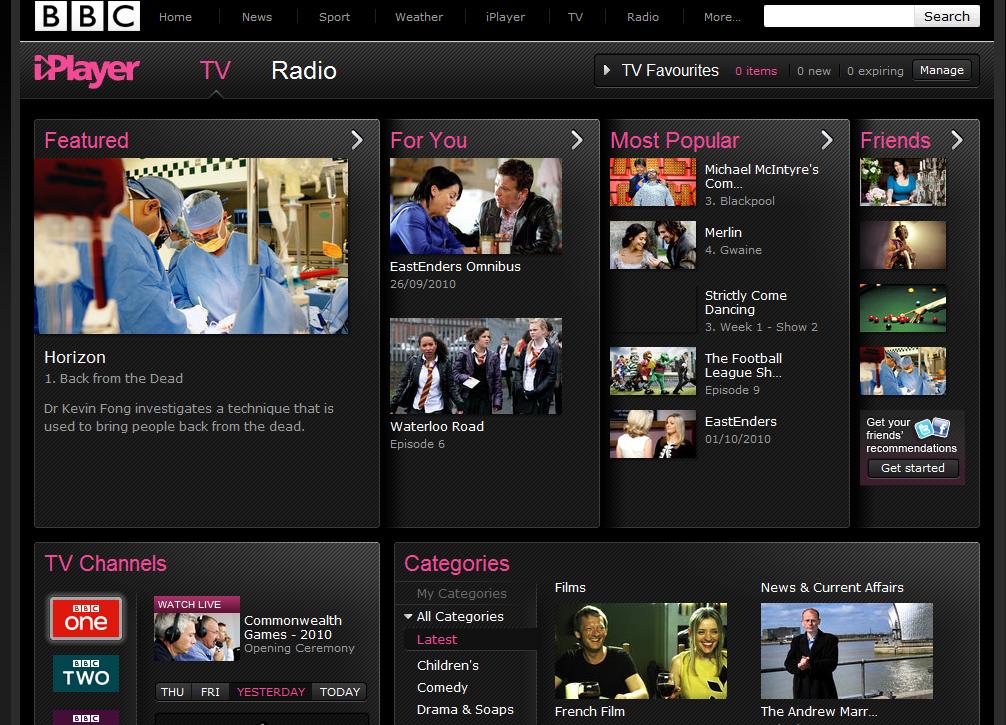Click the Manage favourites button

[941, 70]
